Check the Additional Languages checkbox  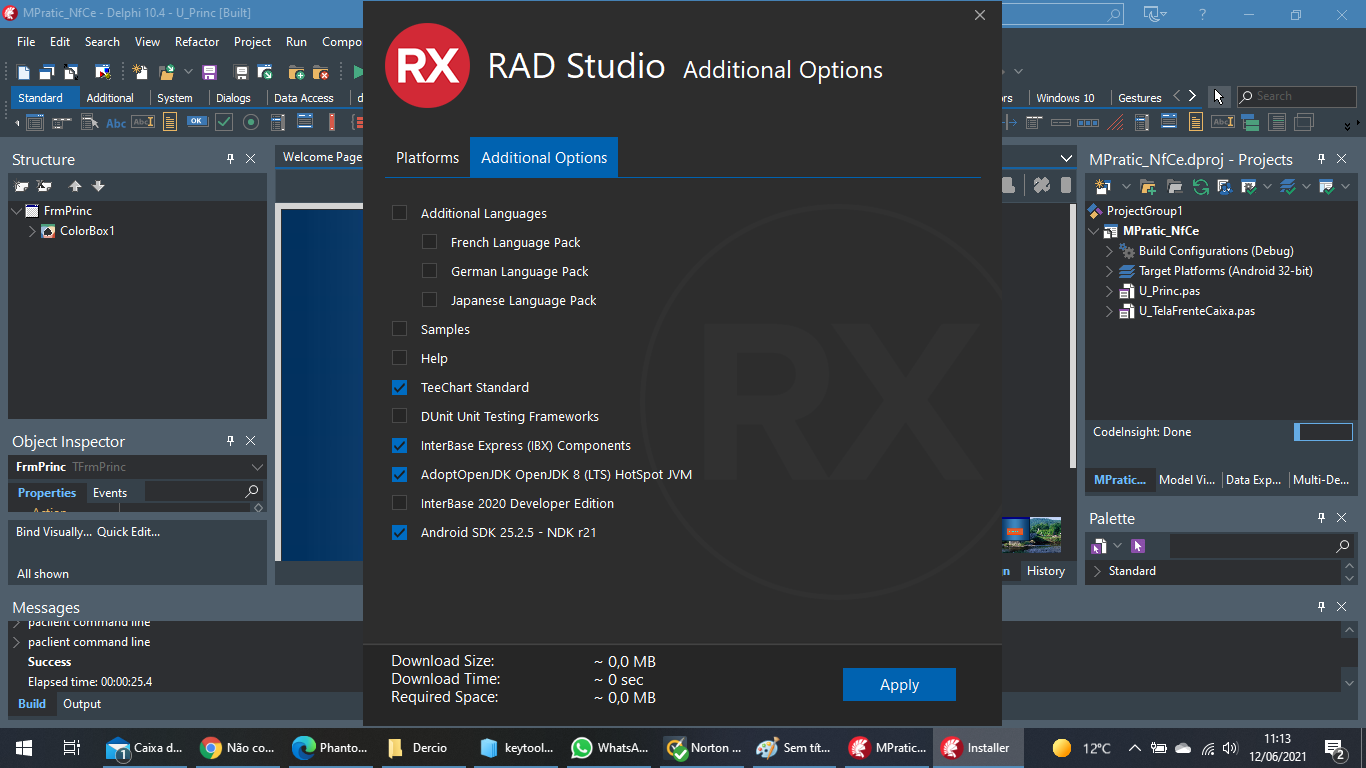coord(400,213)
